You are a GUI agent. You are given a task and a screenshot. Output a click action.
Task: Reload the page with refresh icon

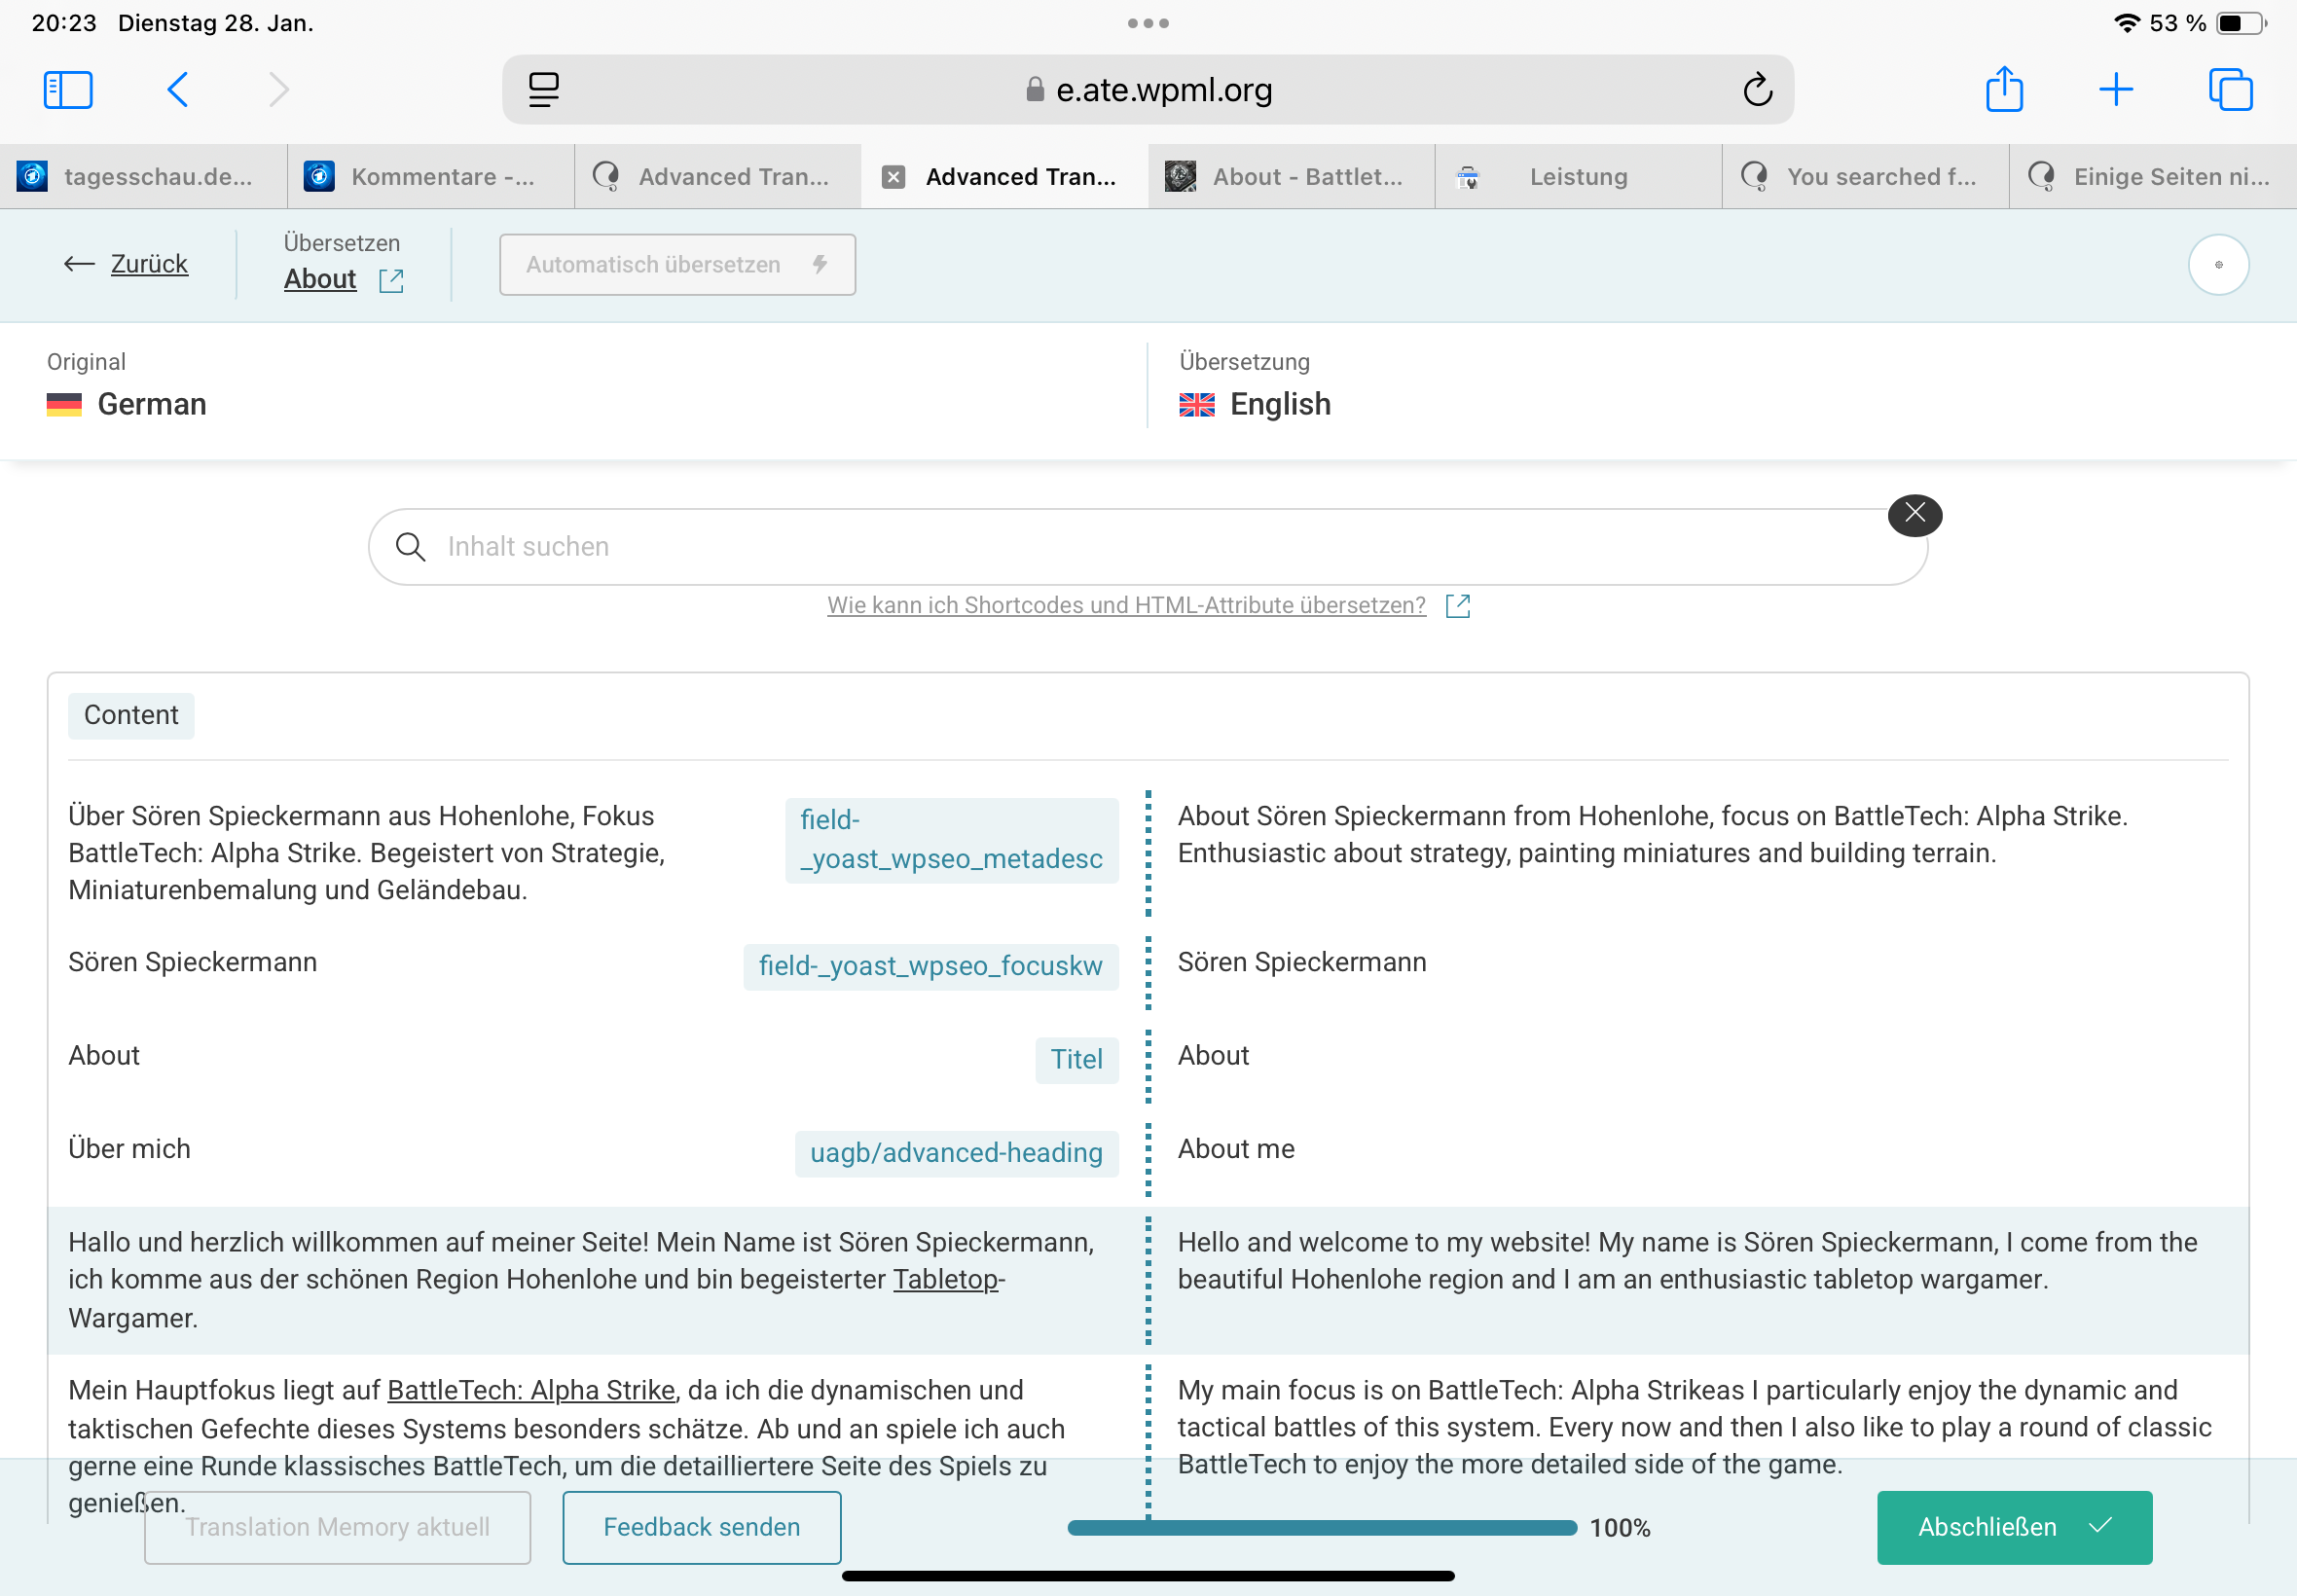pyautogui.click(x=1757, y=90)
